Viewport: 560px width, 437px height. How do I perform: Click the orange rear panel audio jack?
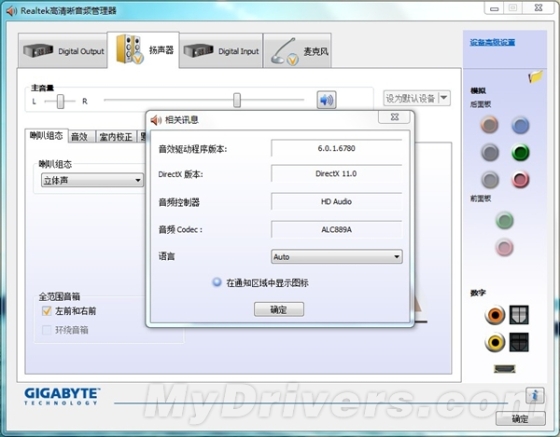[490, 125]
